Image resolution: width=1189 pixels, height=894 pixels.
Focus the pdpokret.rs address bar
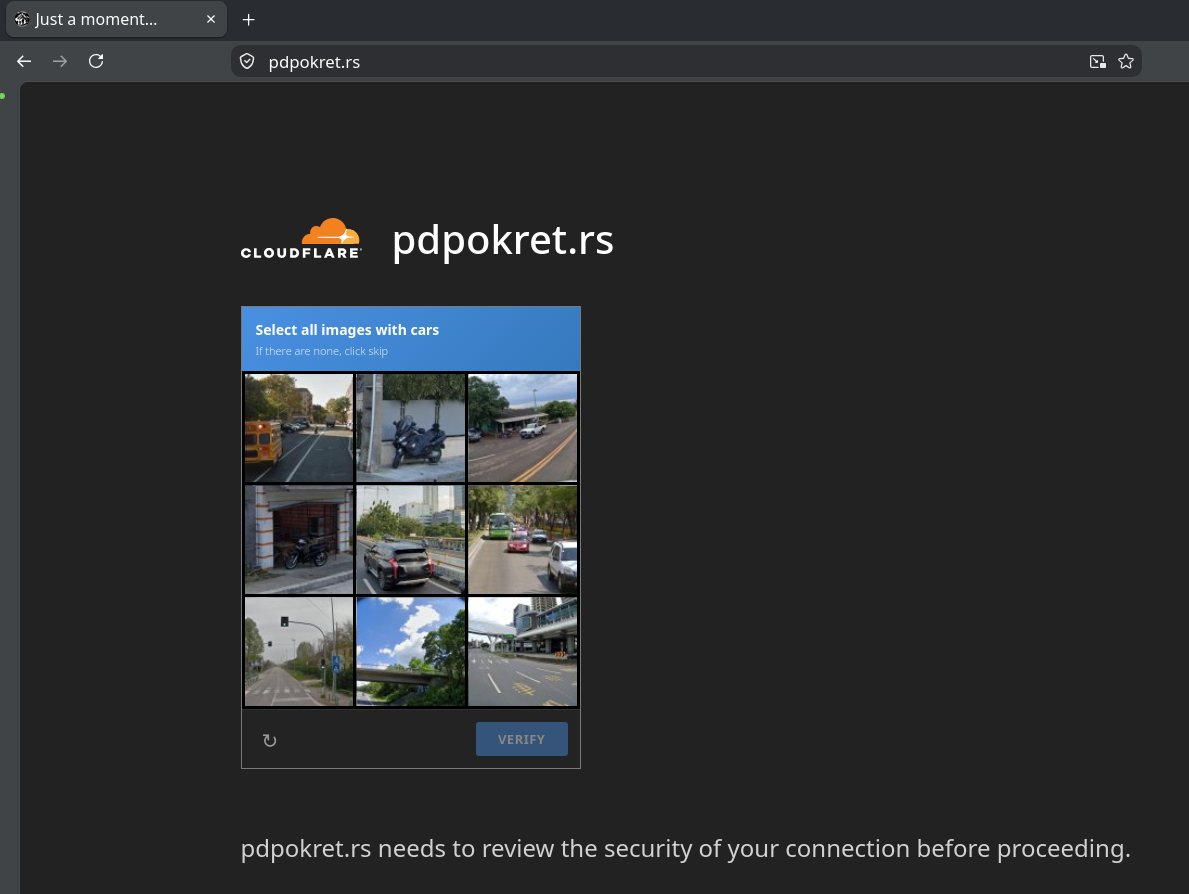pyautogui.click(x=667, y=61)
